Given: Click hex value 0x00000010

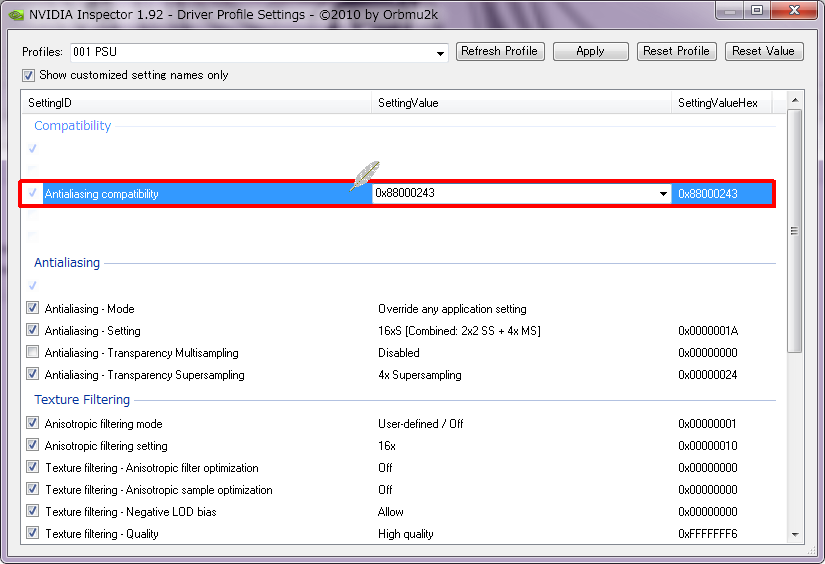Looking at the screenshot, I should tap(708, 446).
